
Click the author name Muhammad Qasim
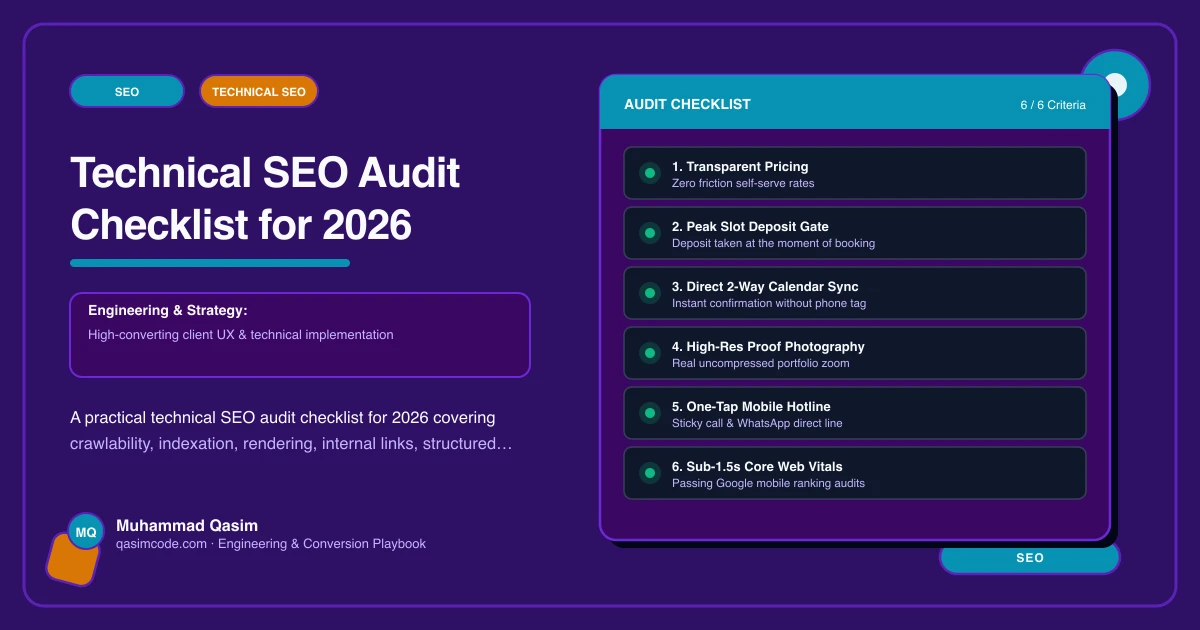pos(187,526)
